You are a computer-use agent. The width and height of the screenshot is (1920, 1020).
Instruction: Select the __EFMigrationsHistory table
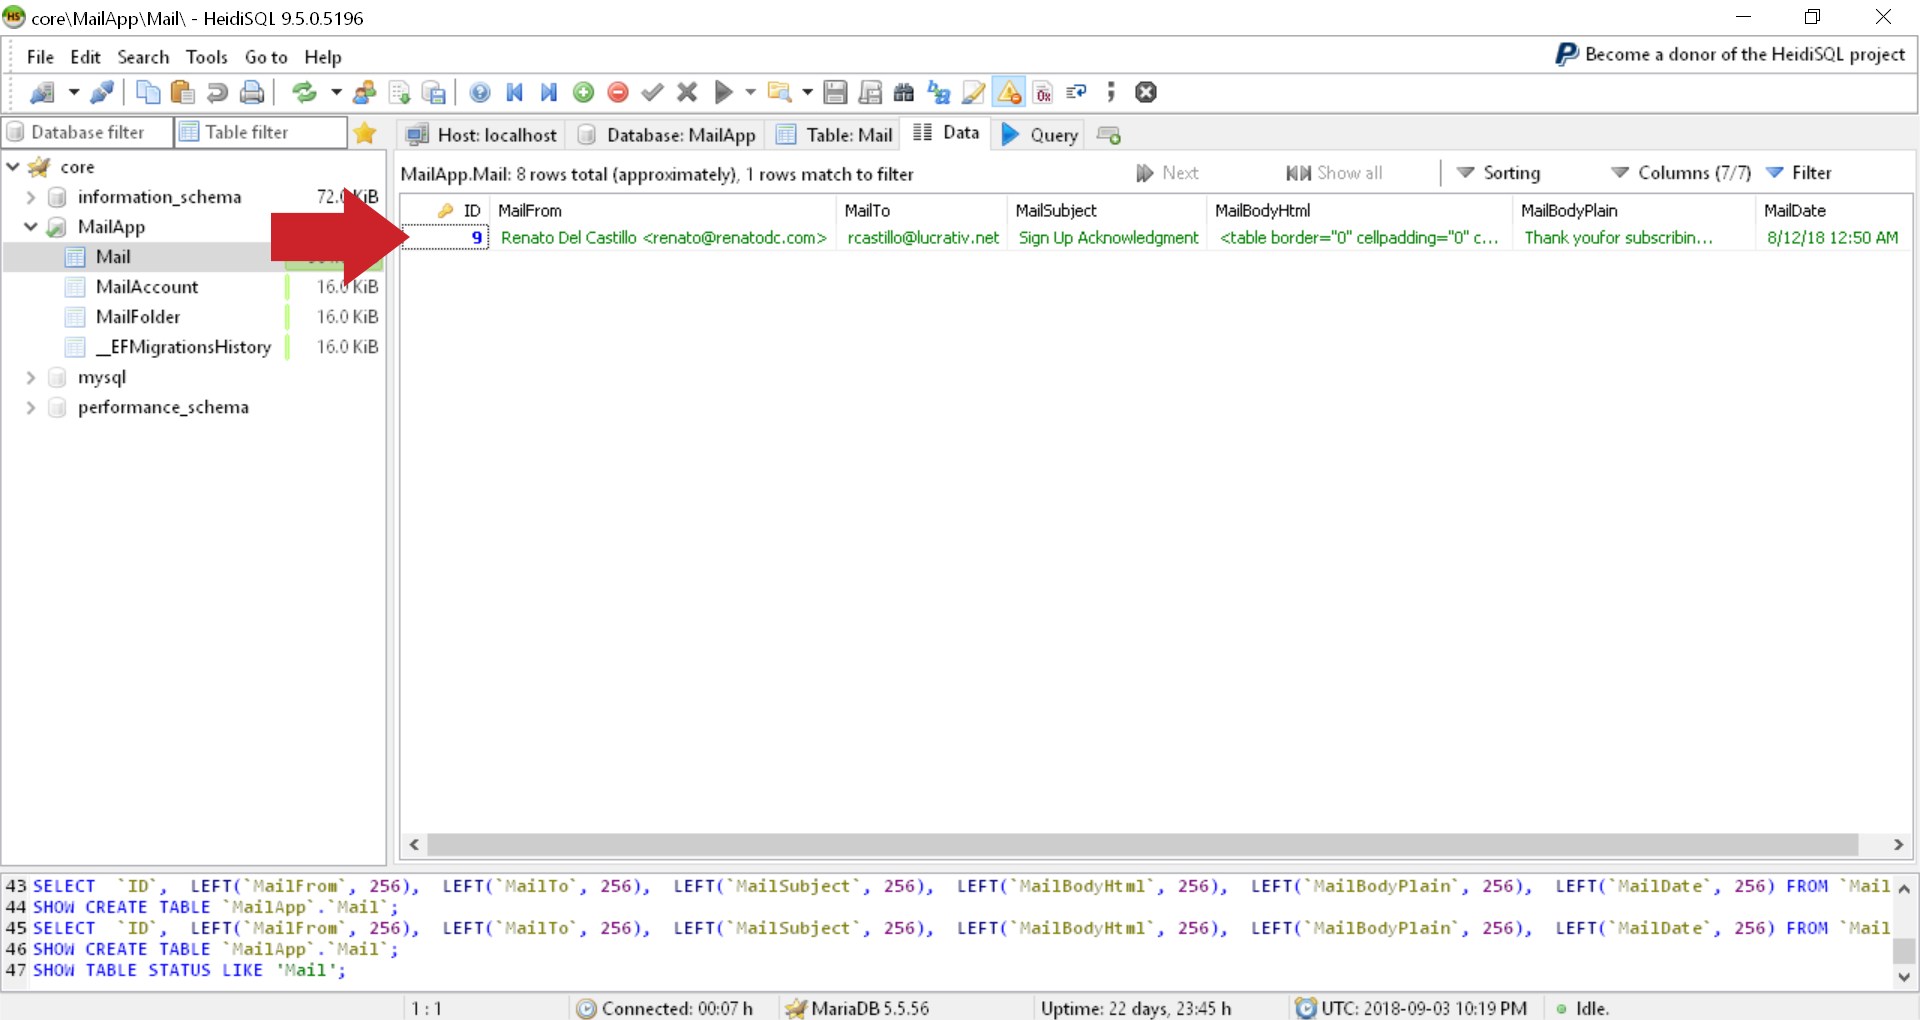183,347
